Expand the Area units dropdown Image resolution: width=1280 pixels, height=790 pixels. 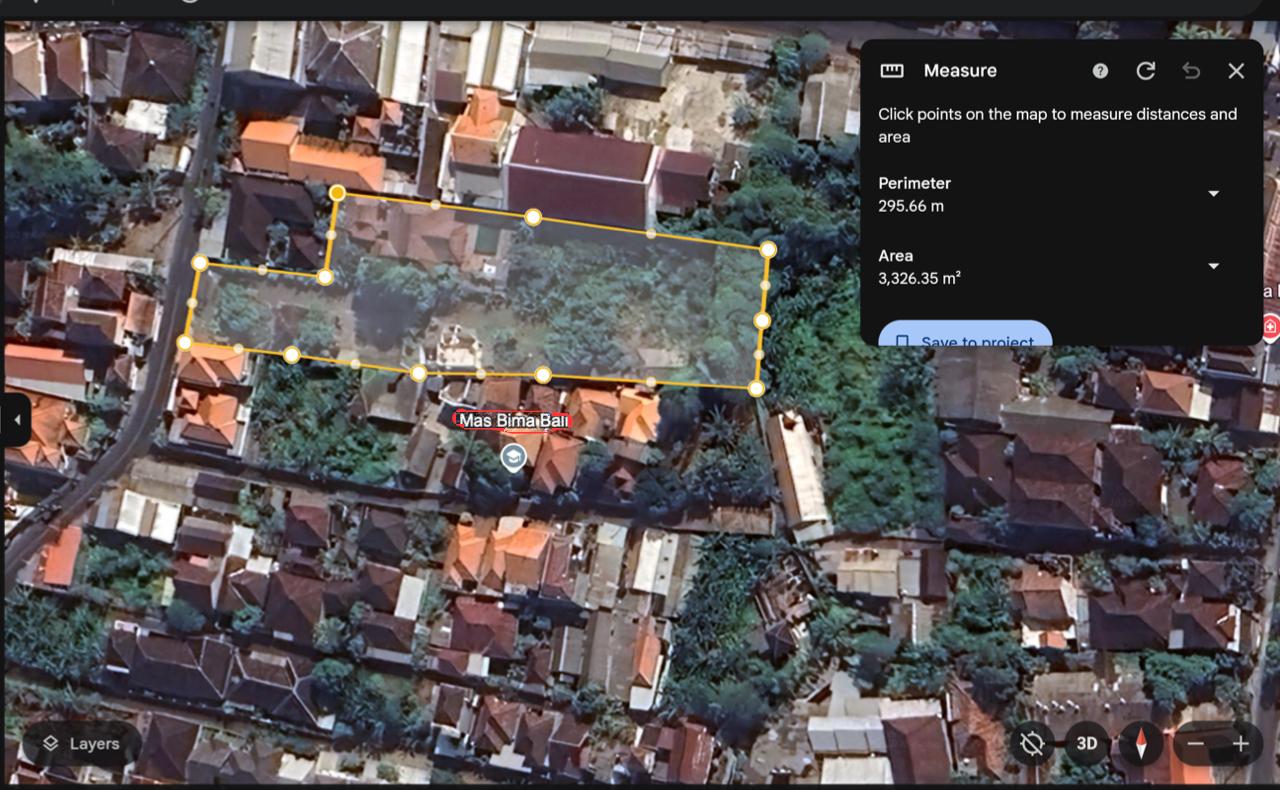point(1213,266)
